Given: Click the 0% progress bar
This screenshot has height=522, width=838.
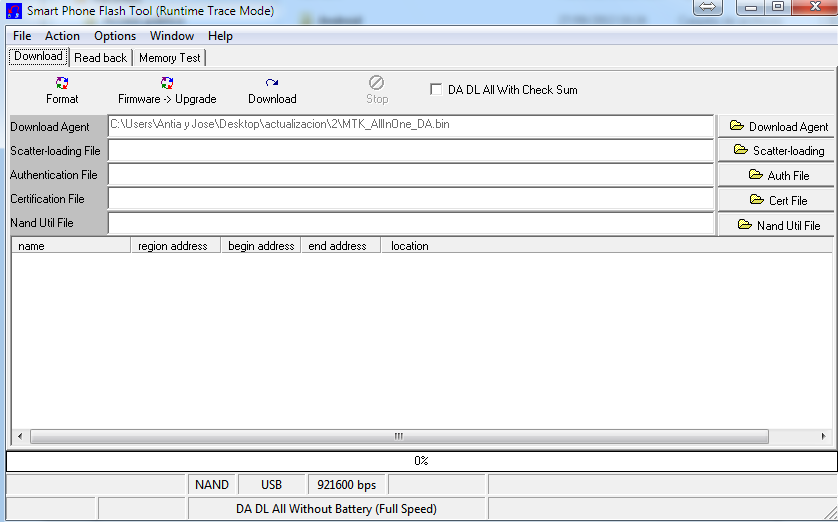Looking at the screenshot, I should pyautogui.click(x=422, y=461).
